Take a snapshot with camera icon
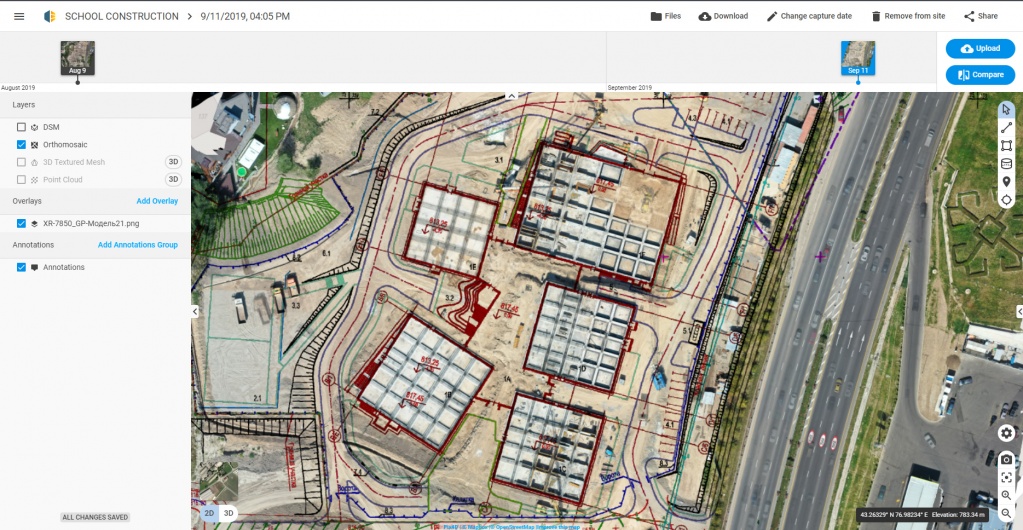 (x=1006, y=459)
